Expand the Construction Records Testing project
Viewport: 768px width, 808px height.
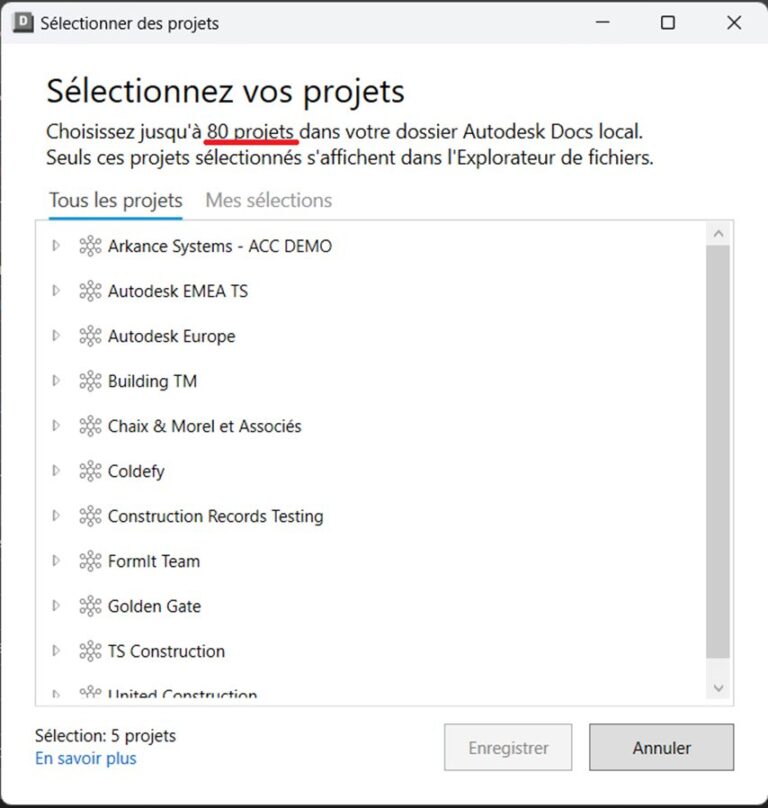tap(57, 516)
